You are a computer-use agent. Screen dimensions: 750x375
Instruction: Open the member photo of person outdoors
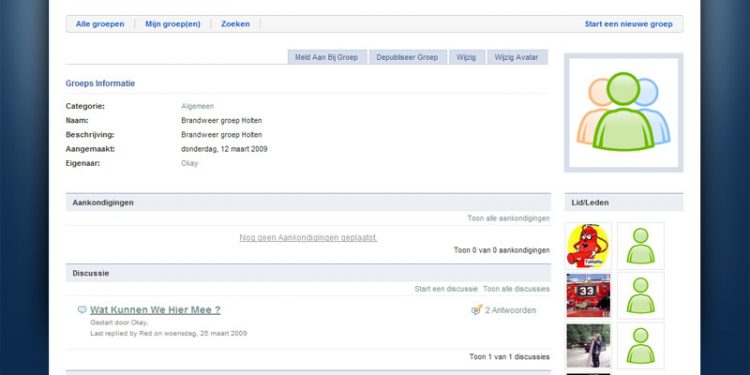(x=588, y=345)
